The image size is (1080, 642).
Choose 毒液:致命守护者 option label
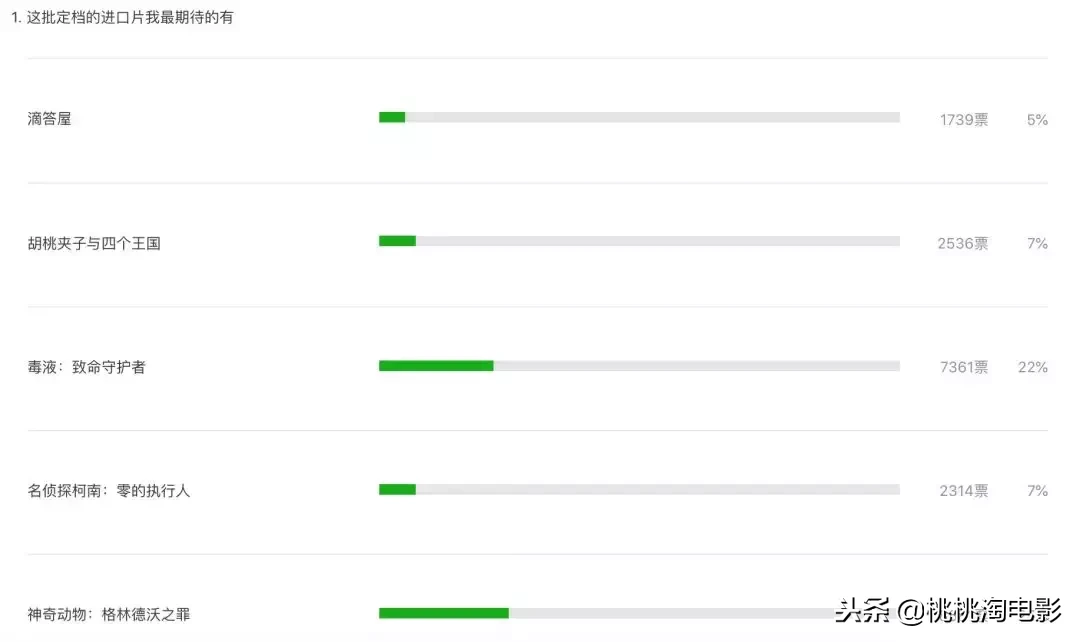pyautogui.click(x=87, y=367)
